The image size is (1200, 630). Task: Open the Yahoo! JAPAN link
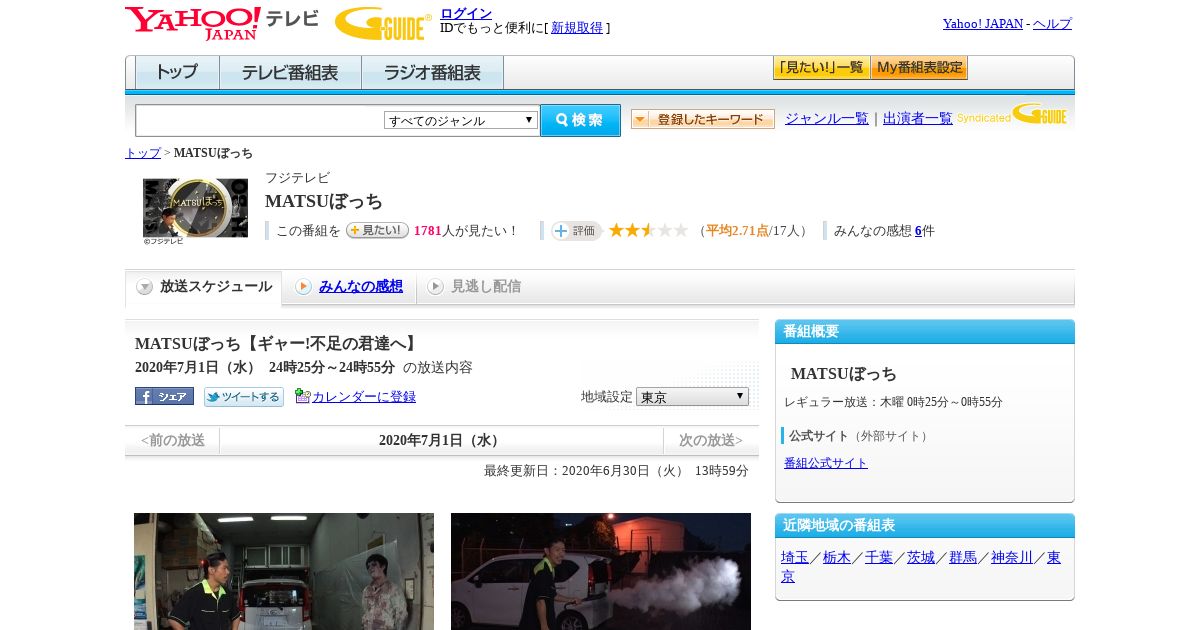[x=983, y=24]
